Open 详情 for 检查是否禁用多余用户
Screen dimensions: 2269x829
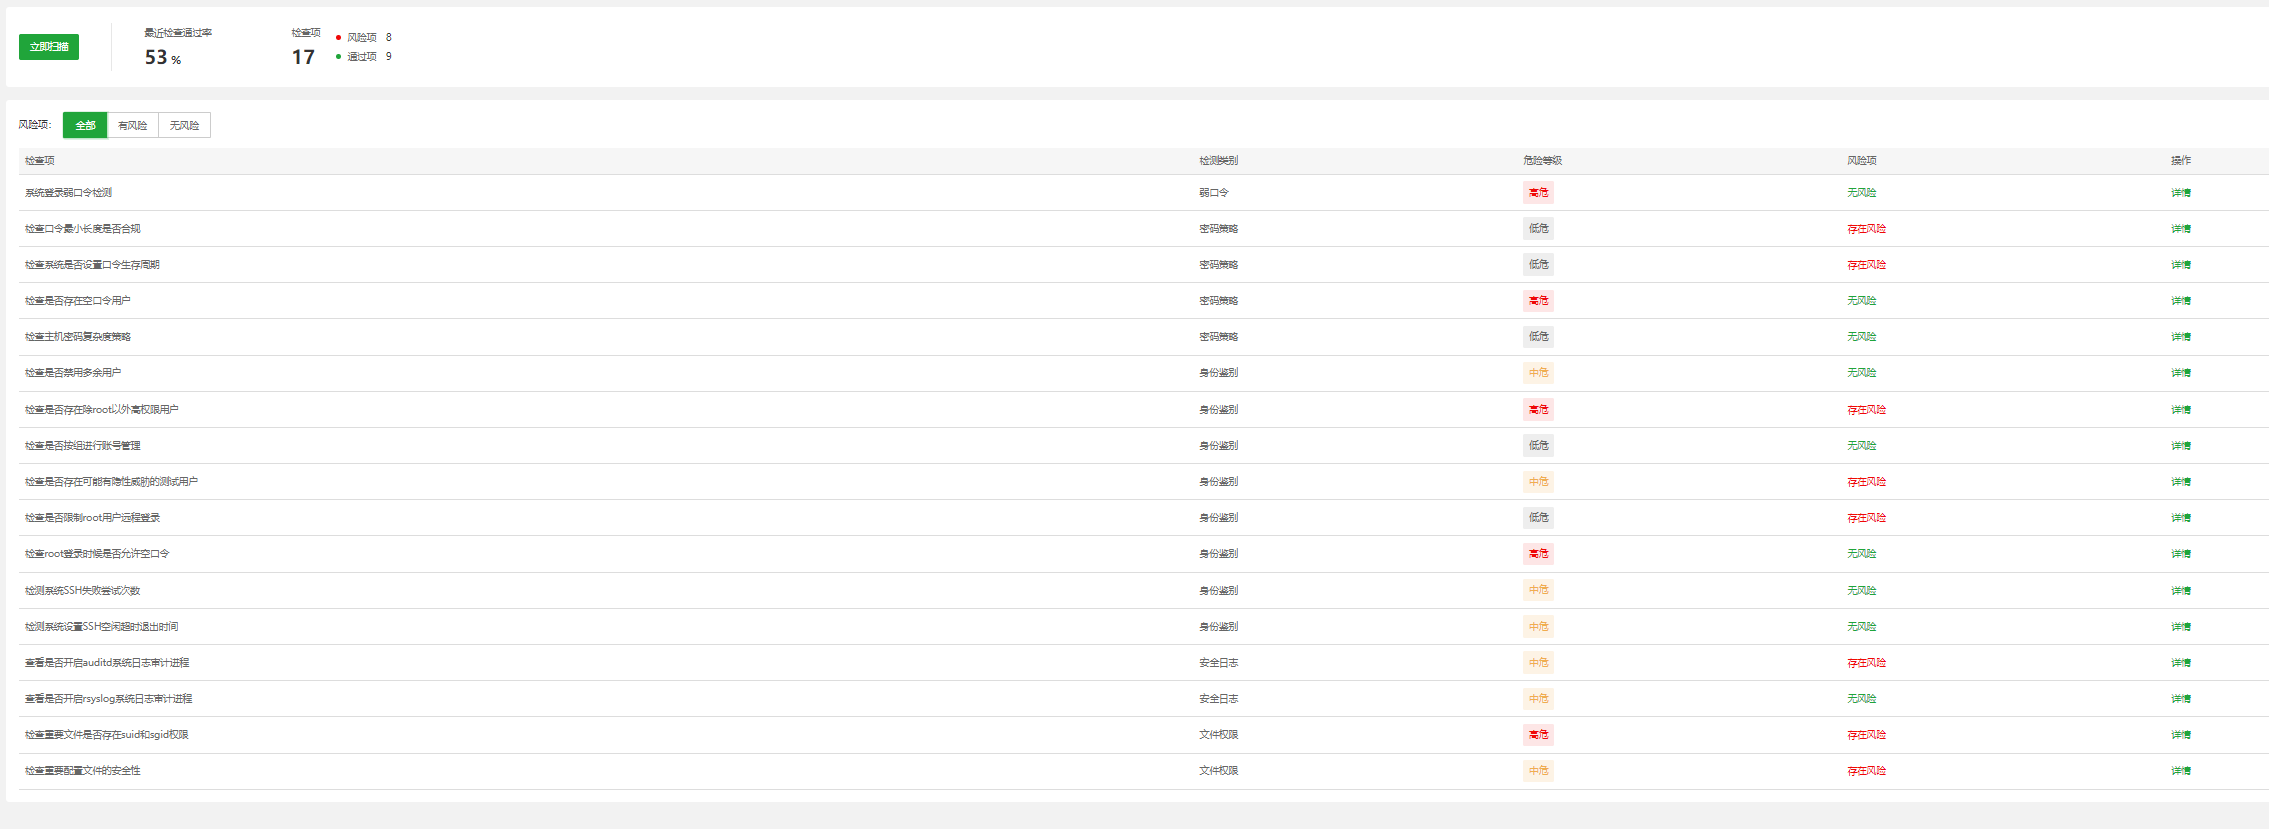[2181, 373]
